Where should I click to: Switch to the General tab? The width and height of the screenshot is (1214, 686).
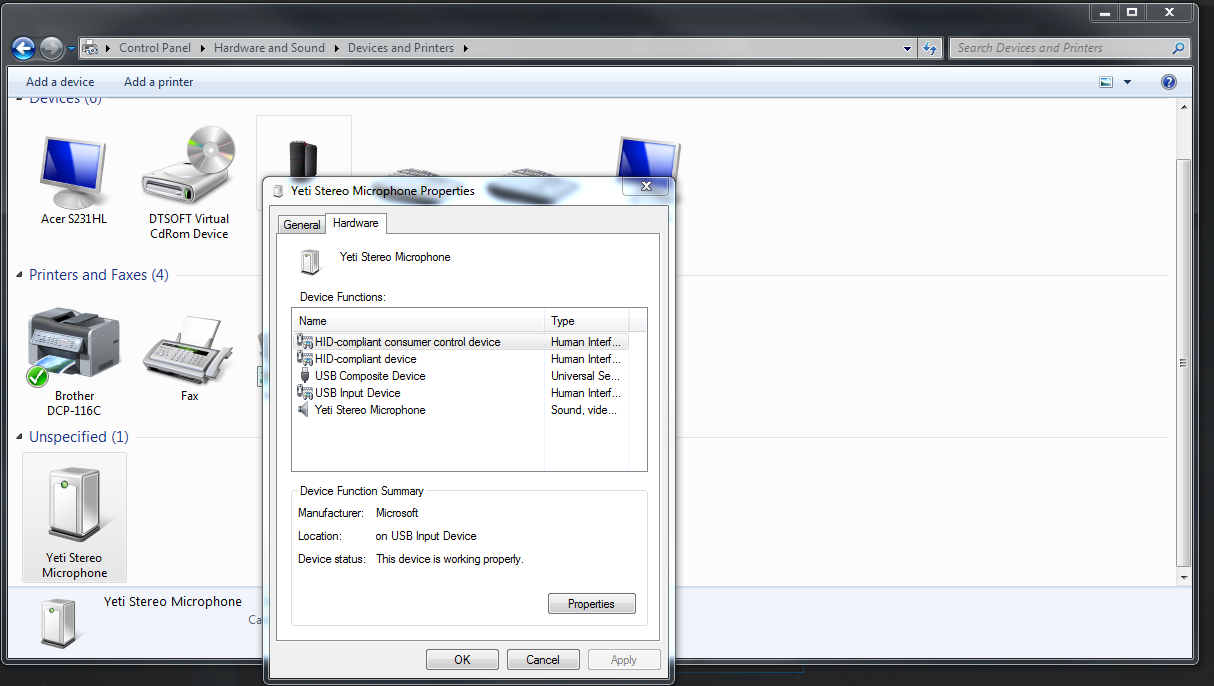click(x=302, y=225)
